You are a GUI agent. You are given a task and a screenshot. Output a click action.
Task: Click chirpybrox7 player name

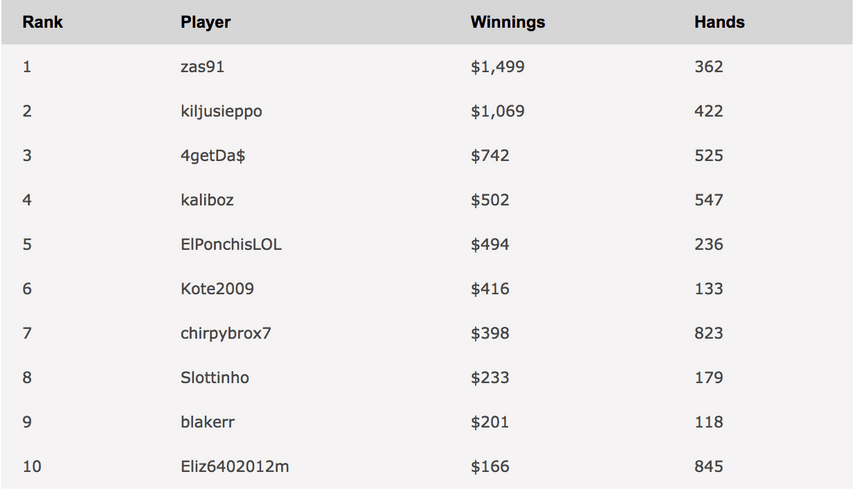coord(225,333)
